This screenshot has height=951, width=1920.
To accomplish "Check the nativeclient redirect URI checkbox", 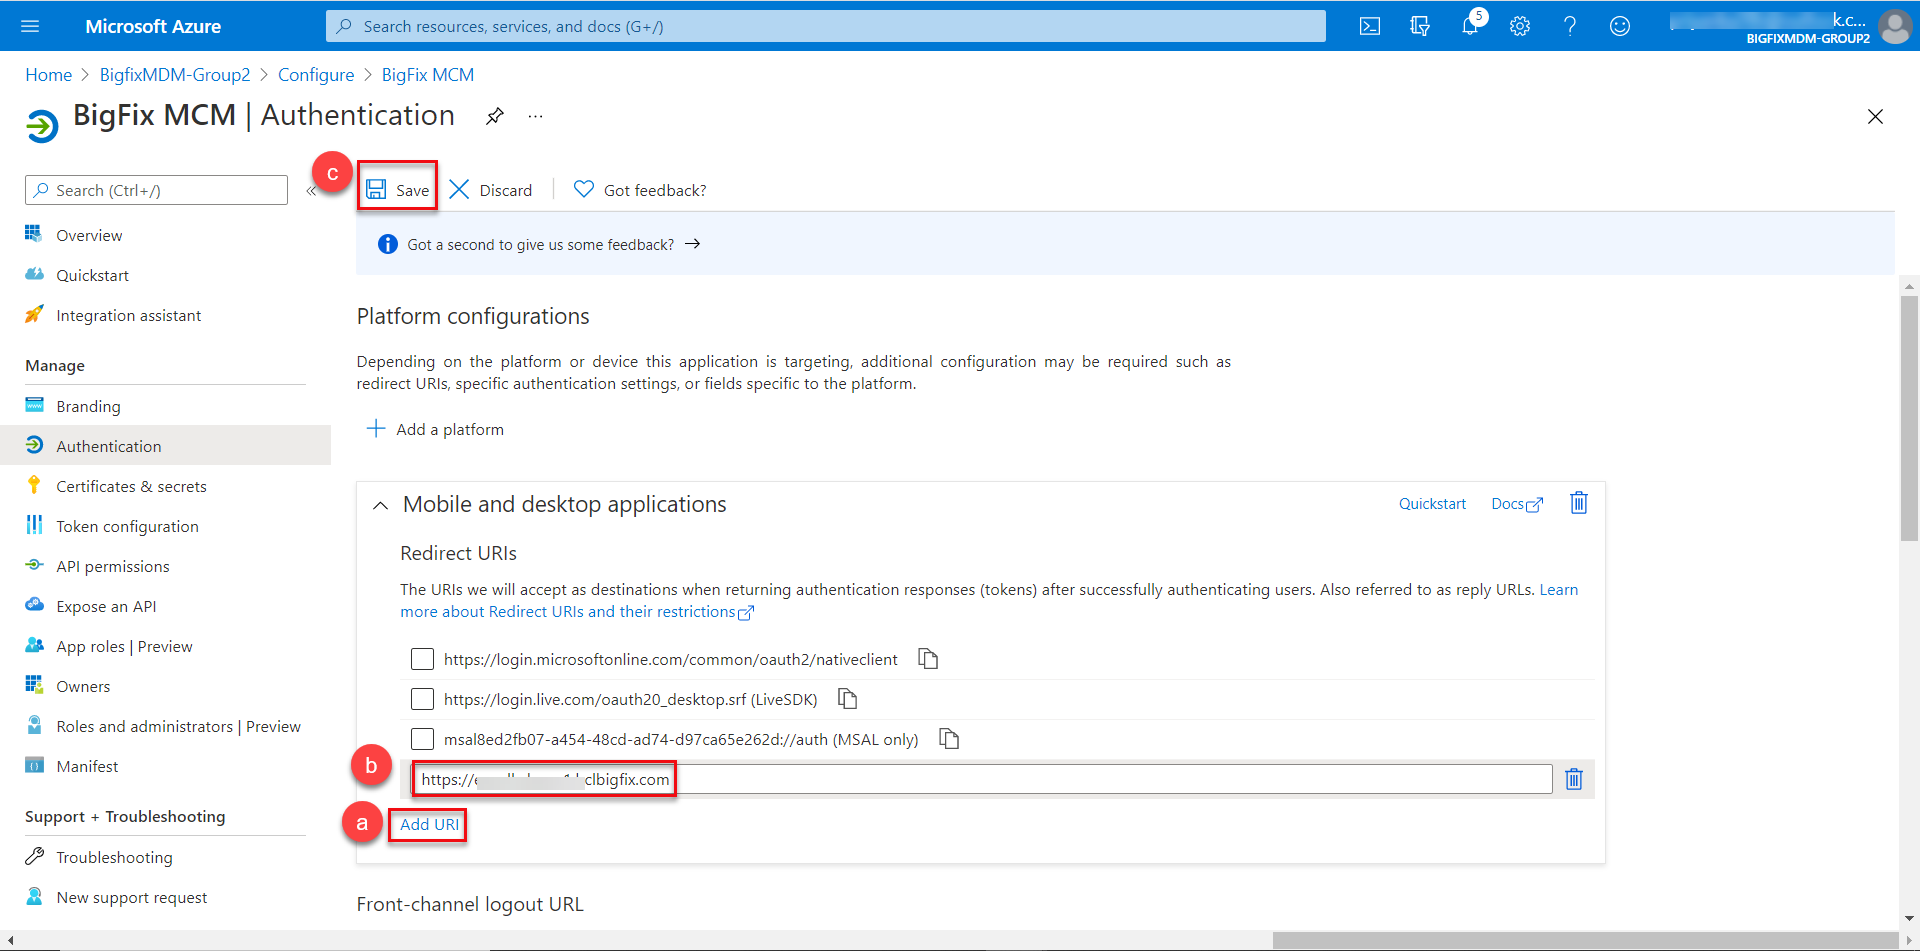I will (422, 659).
